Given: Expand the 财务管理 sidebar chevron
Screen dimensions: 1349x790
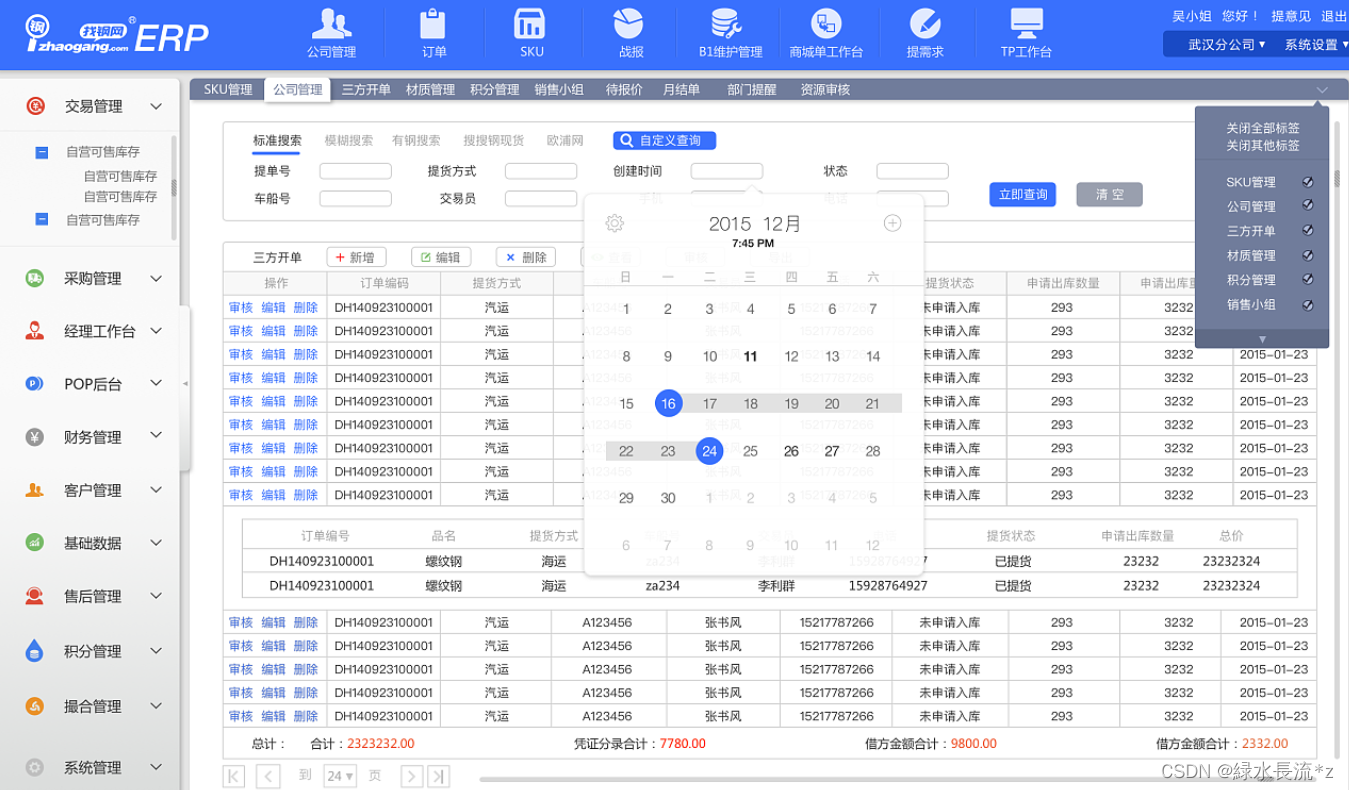Looking at the screenshot, I should point(156,436).
